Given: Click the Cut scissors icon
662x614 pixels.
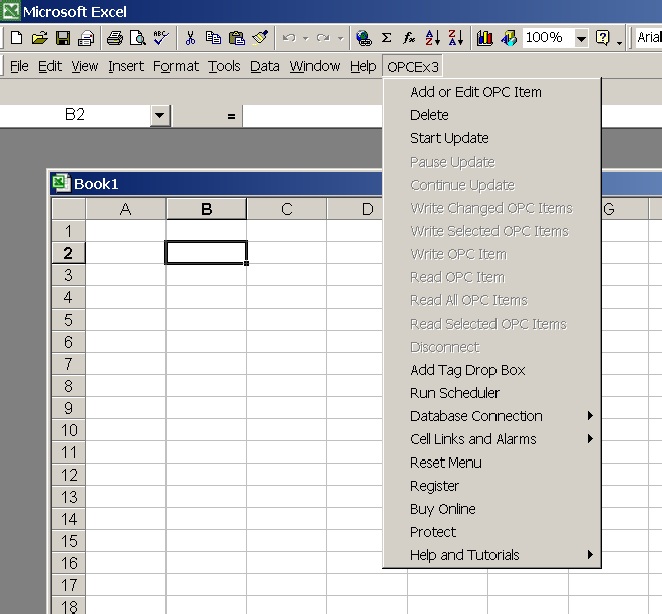Looking at the screenshot, I should tap(190, 38).
